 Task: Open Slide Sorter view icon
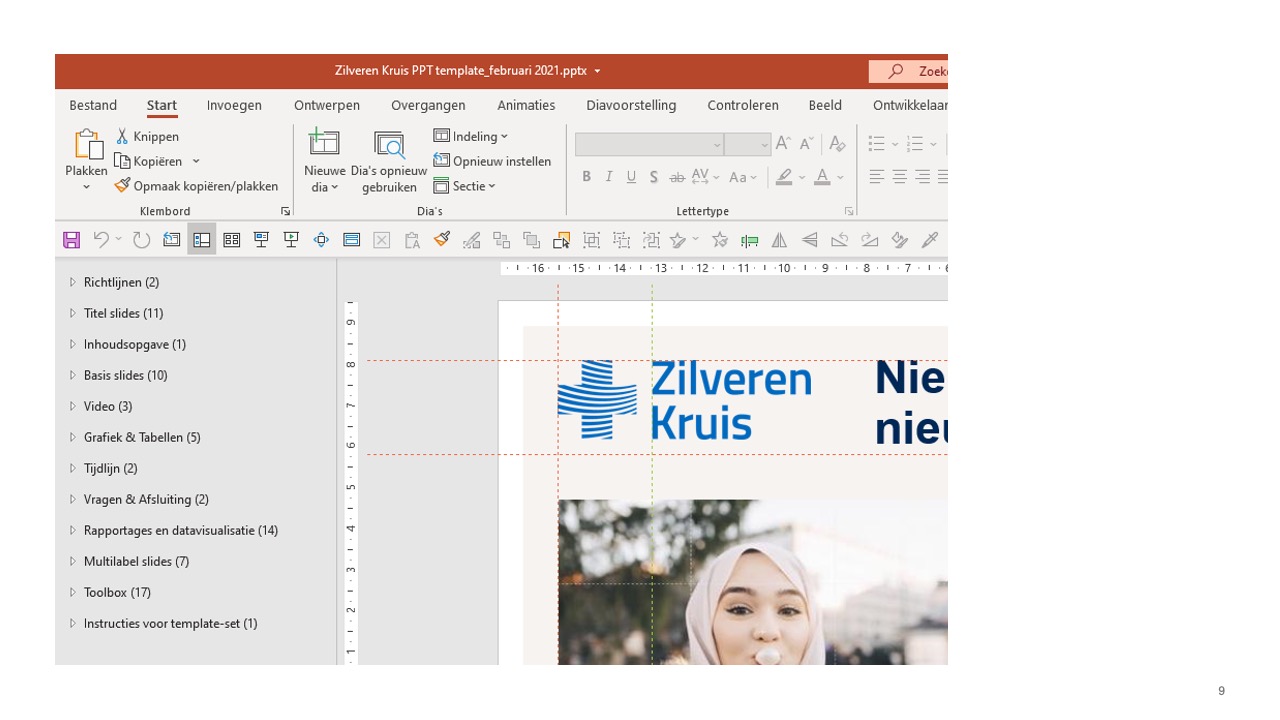(231, 240)
